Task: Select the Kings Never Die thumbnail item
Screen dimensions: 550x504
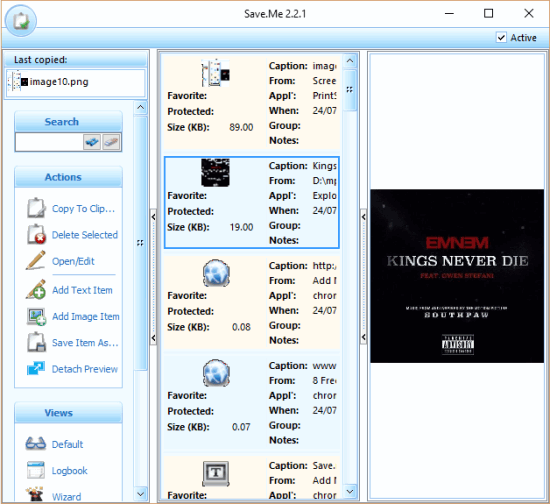Action: [x=215, y=173]
